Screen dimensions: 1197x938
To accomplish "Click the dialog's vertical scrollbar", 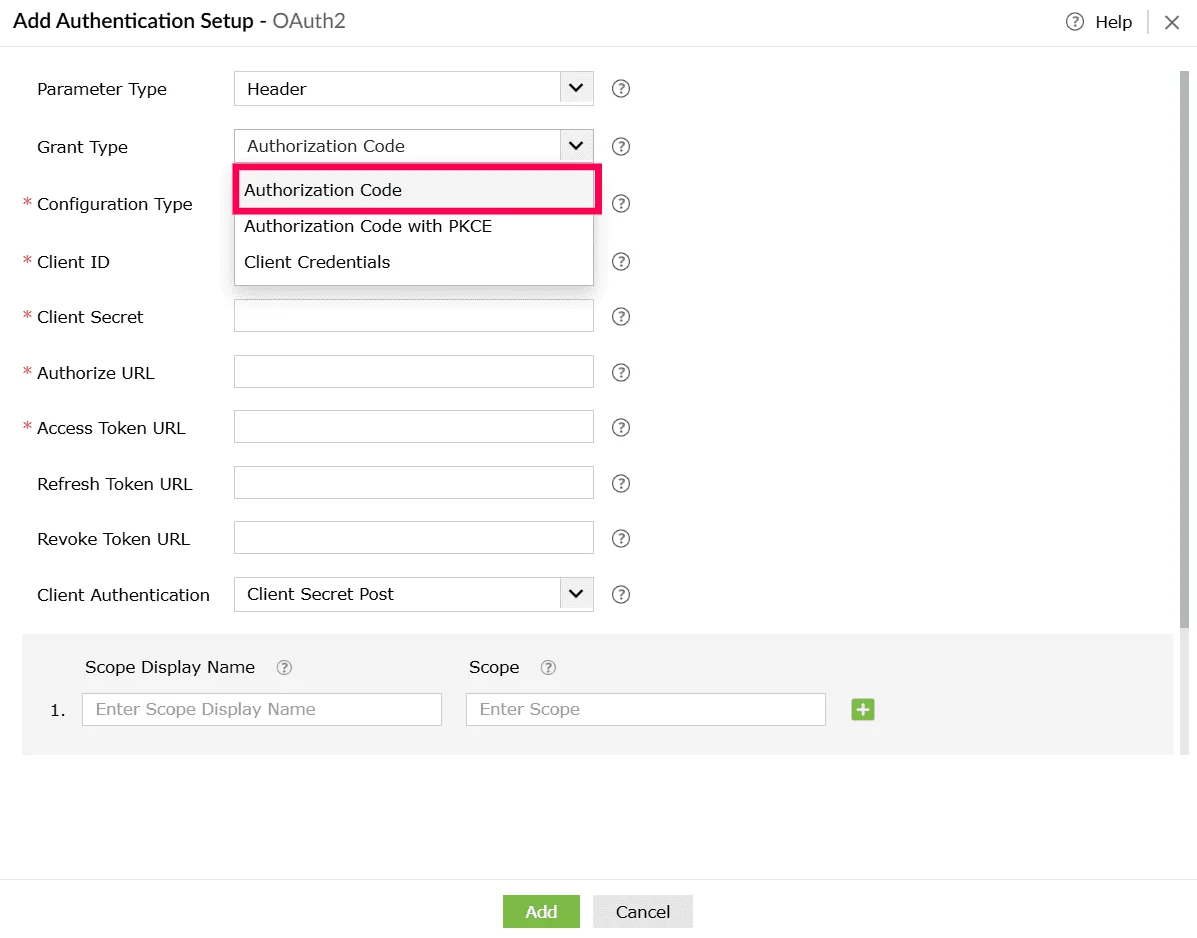I will click(x=1184, y=350).
